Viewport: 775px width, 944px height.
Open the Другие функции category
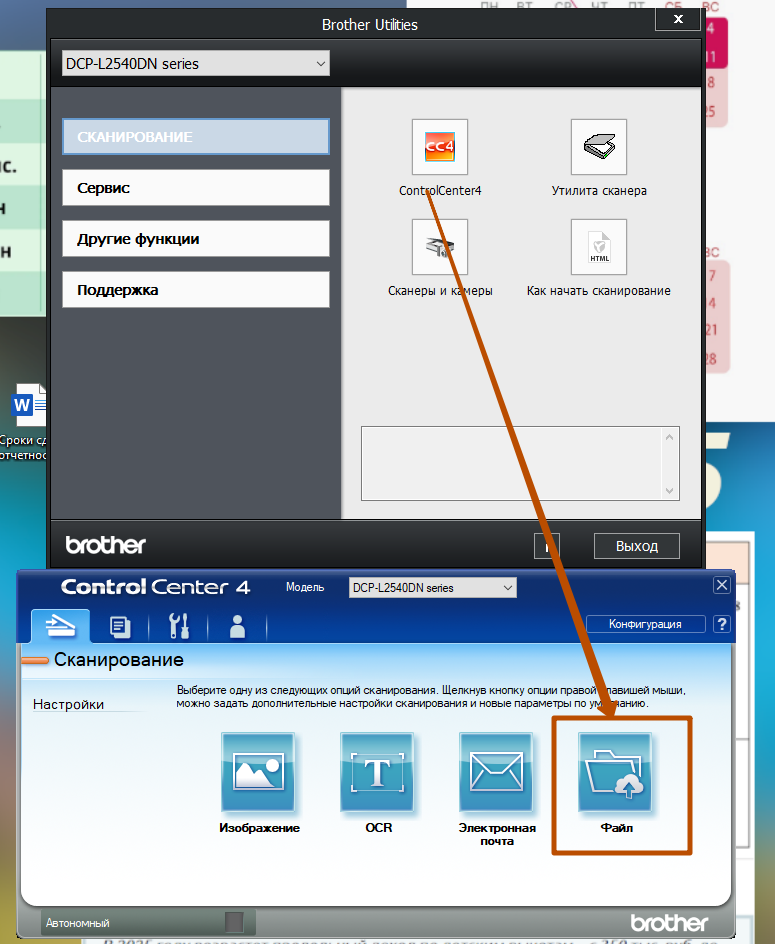[x=196, y=239]
